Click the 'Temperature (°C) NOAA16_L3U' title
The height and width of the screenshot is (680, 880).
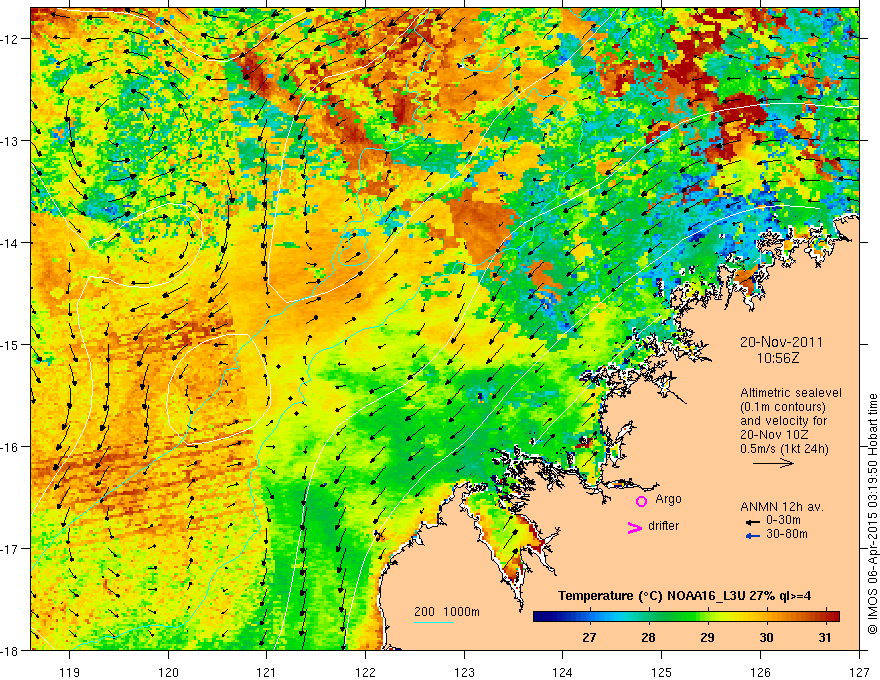tap(652, 596)
